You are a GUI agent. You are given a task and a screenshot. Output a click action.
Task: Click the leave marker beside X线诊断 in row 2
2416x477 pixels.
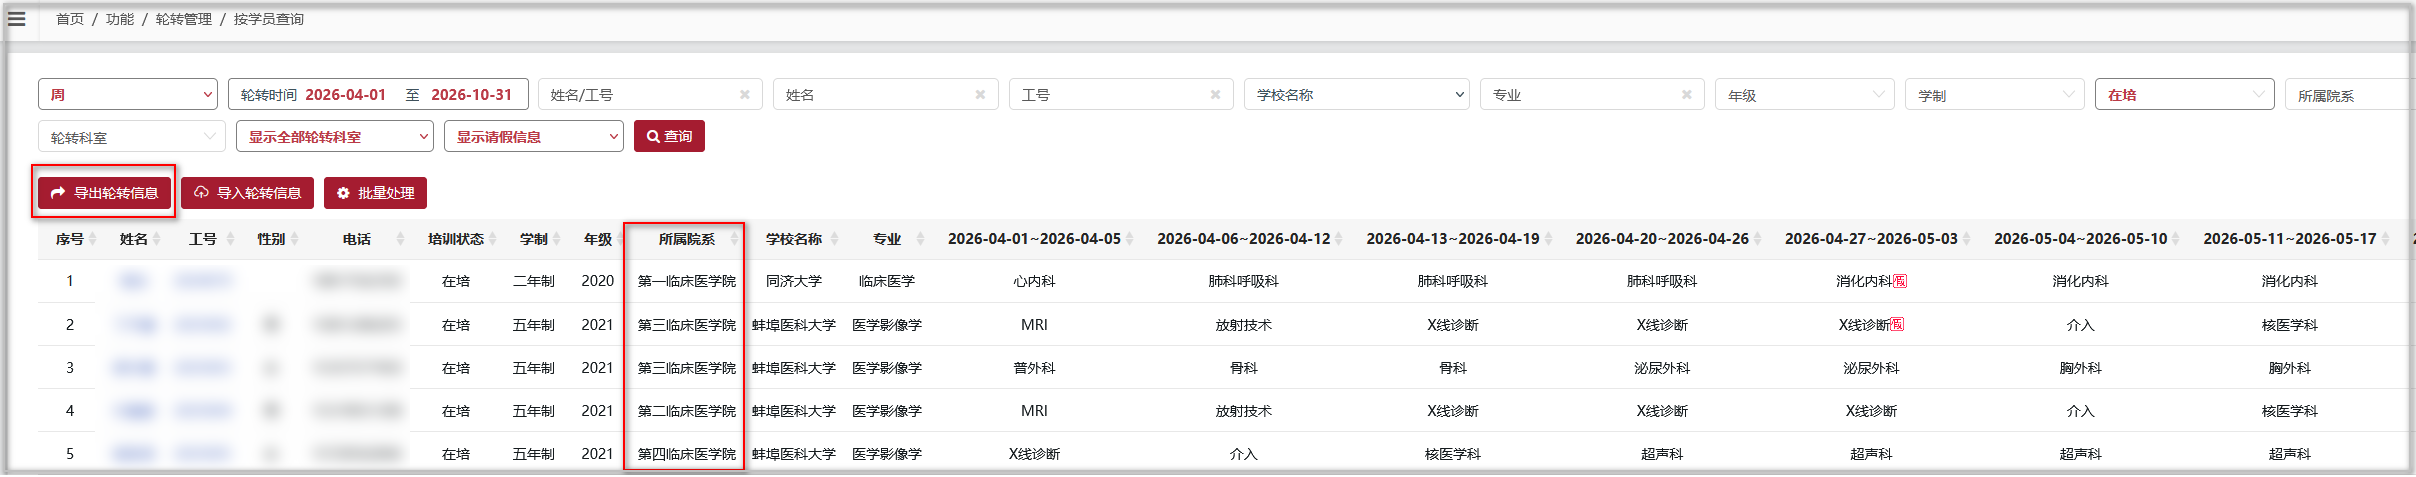pos(1897,324)
